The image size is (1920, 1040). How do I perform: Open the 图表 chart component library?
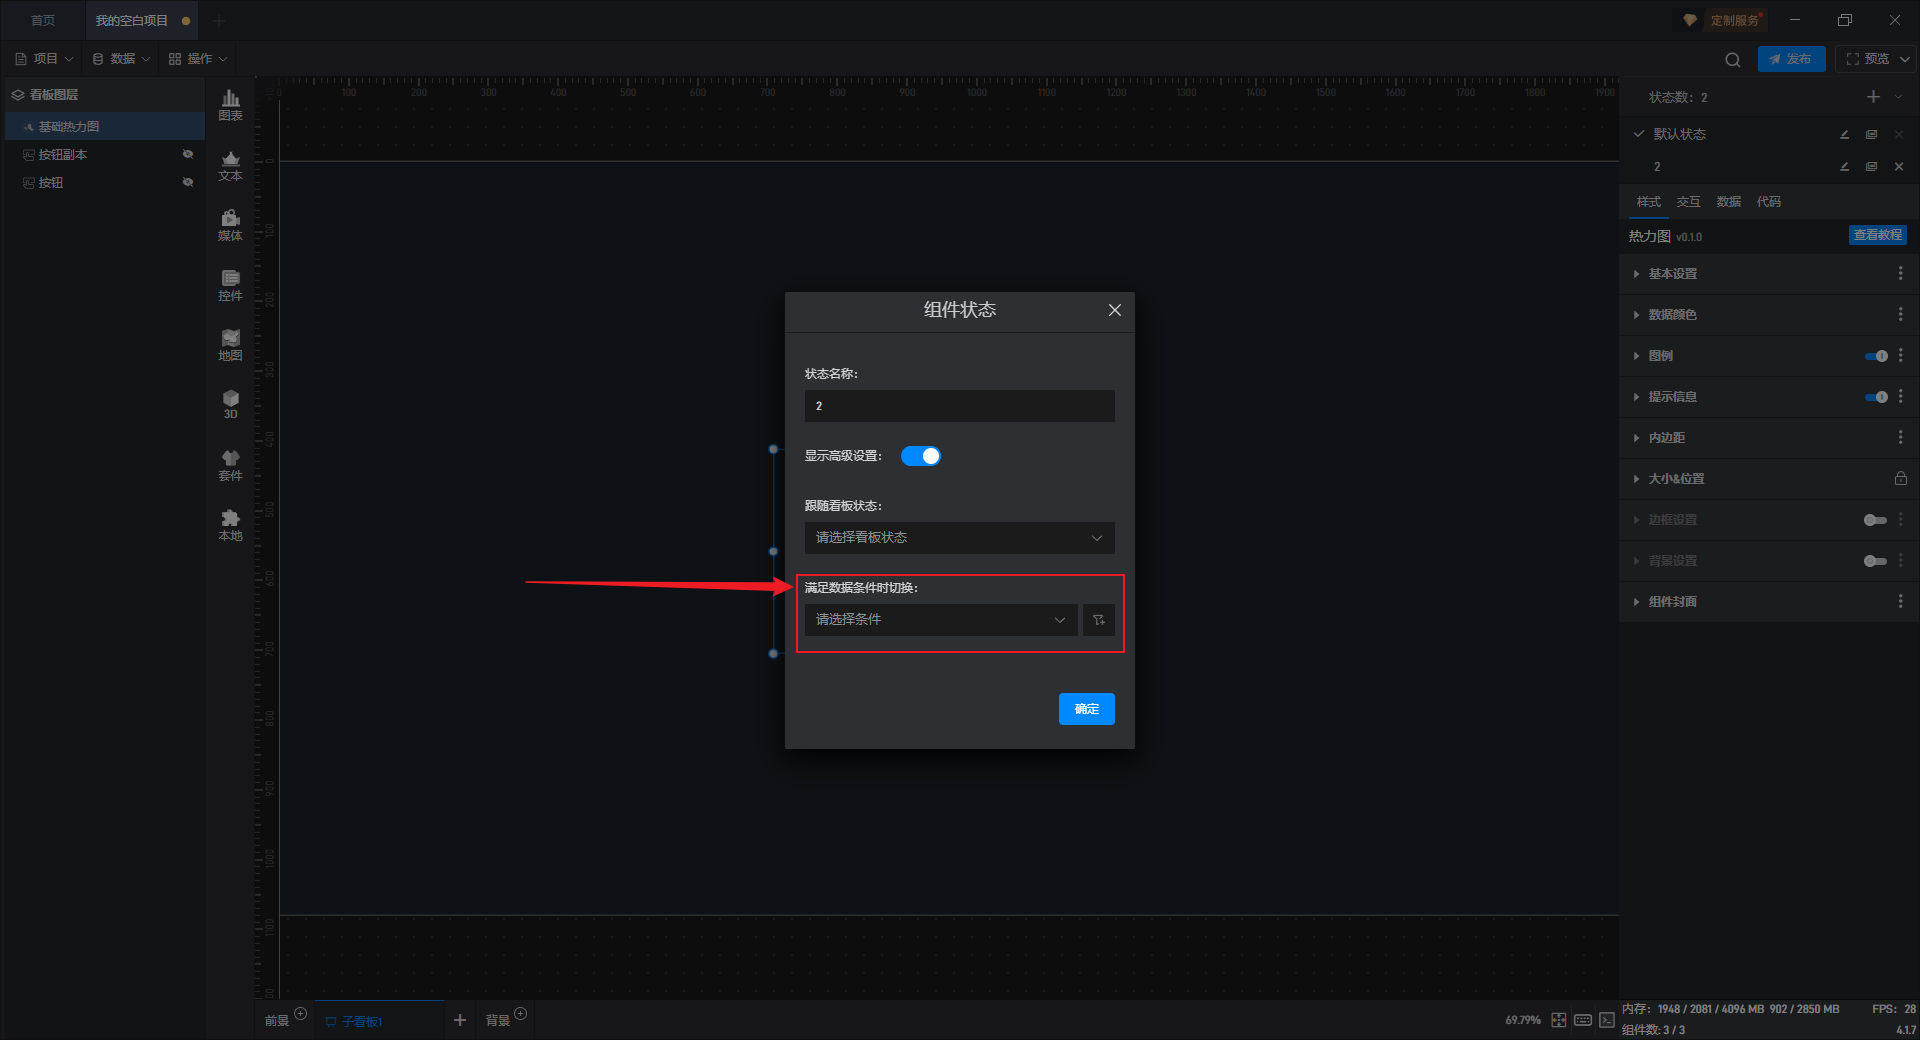(x=230, y=105)
